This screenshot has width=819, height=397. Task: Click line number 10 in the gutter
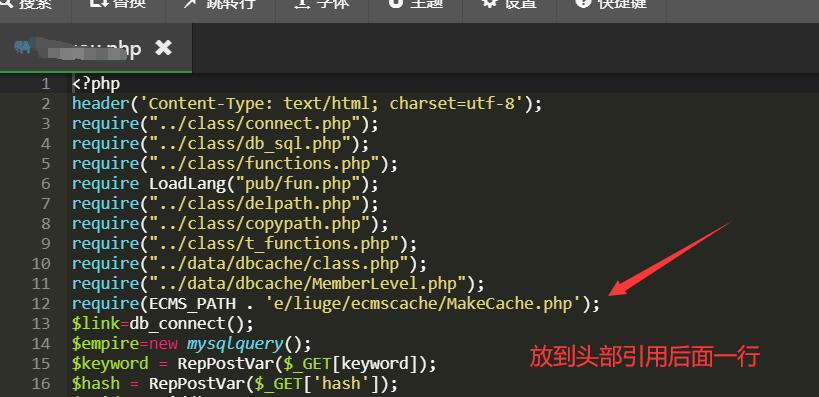pos(41,263)
